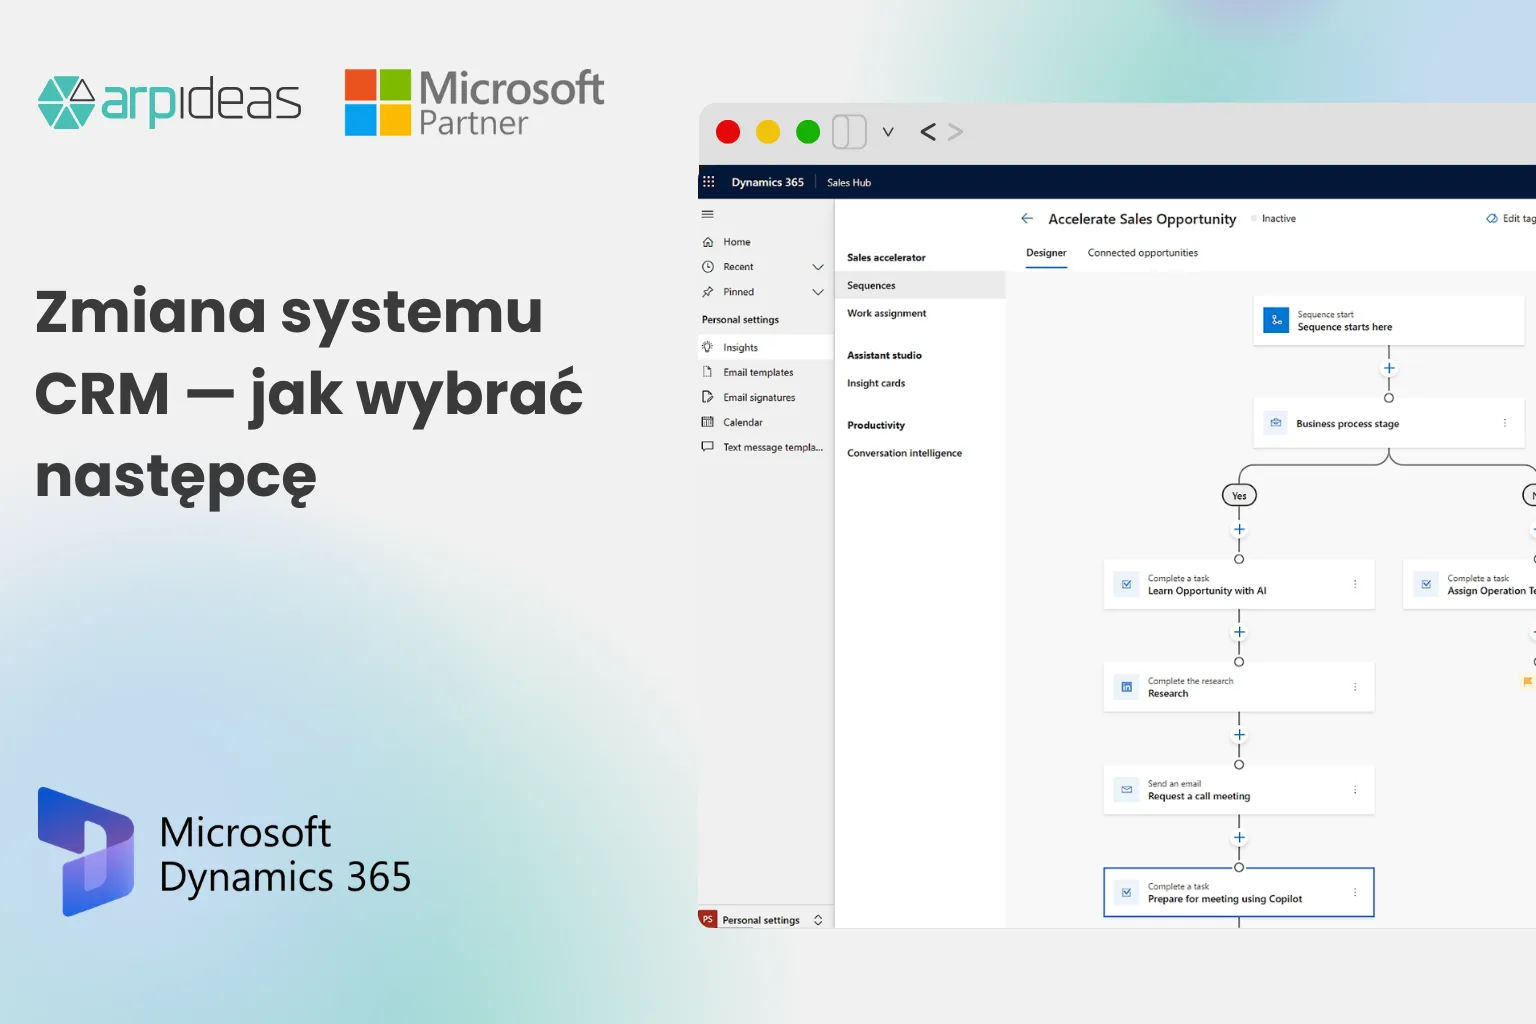
Task: Select Prepare for meeting using Copilot step
Action: tap(1239, 892)
